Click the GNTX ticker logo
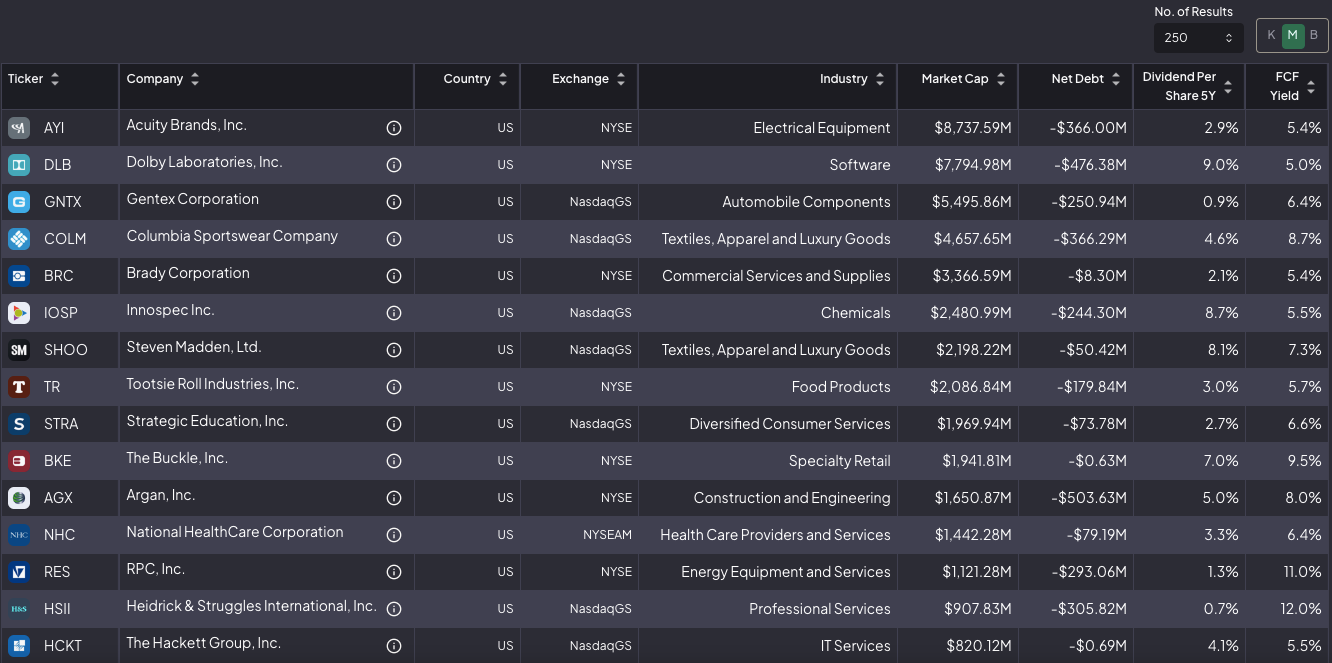The image size is (1332, 663). [x=19, y=202]
